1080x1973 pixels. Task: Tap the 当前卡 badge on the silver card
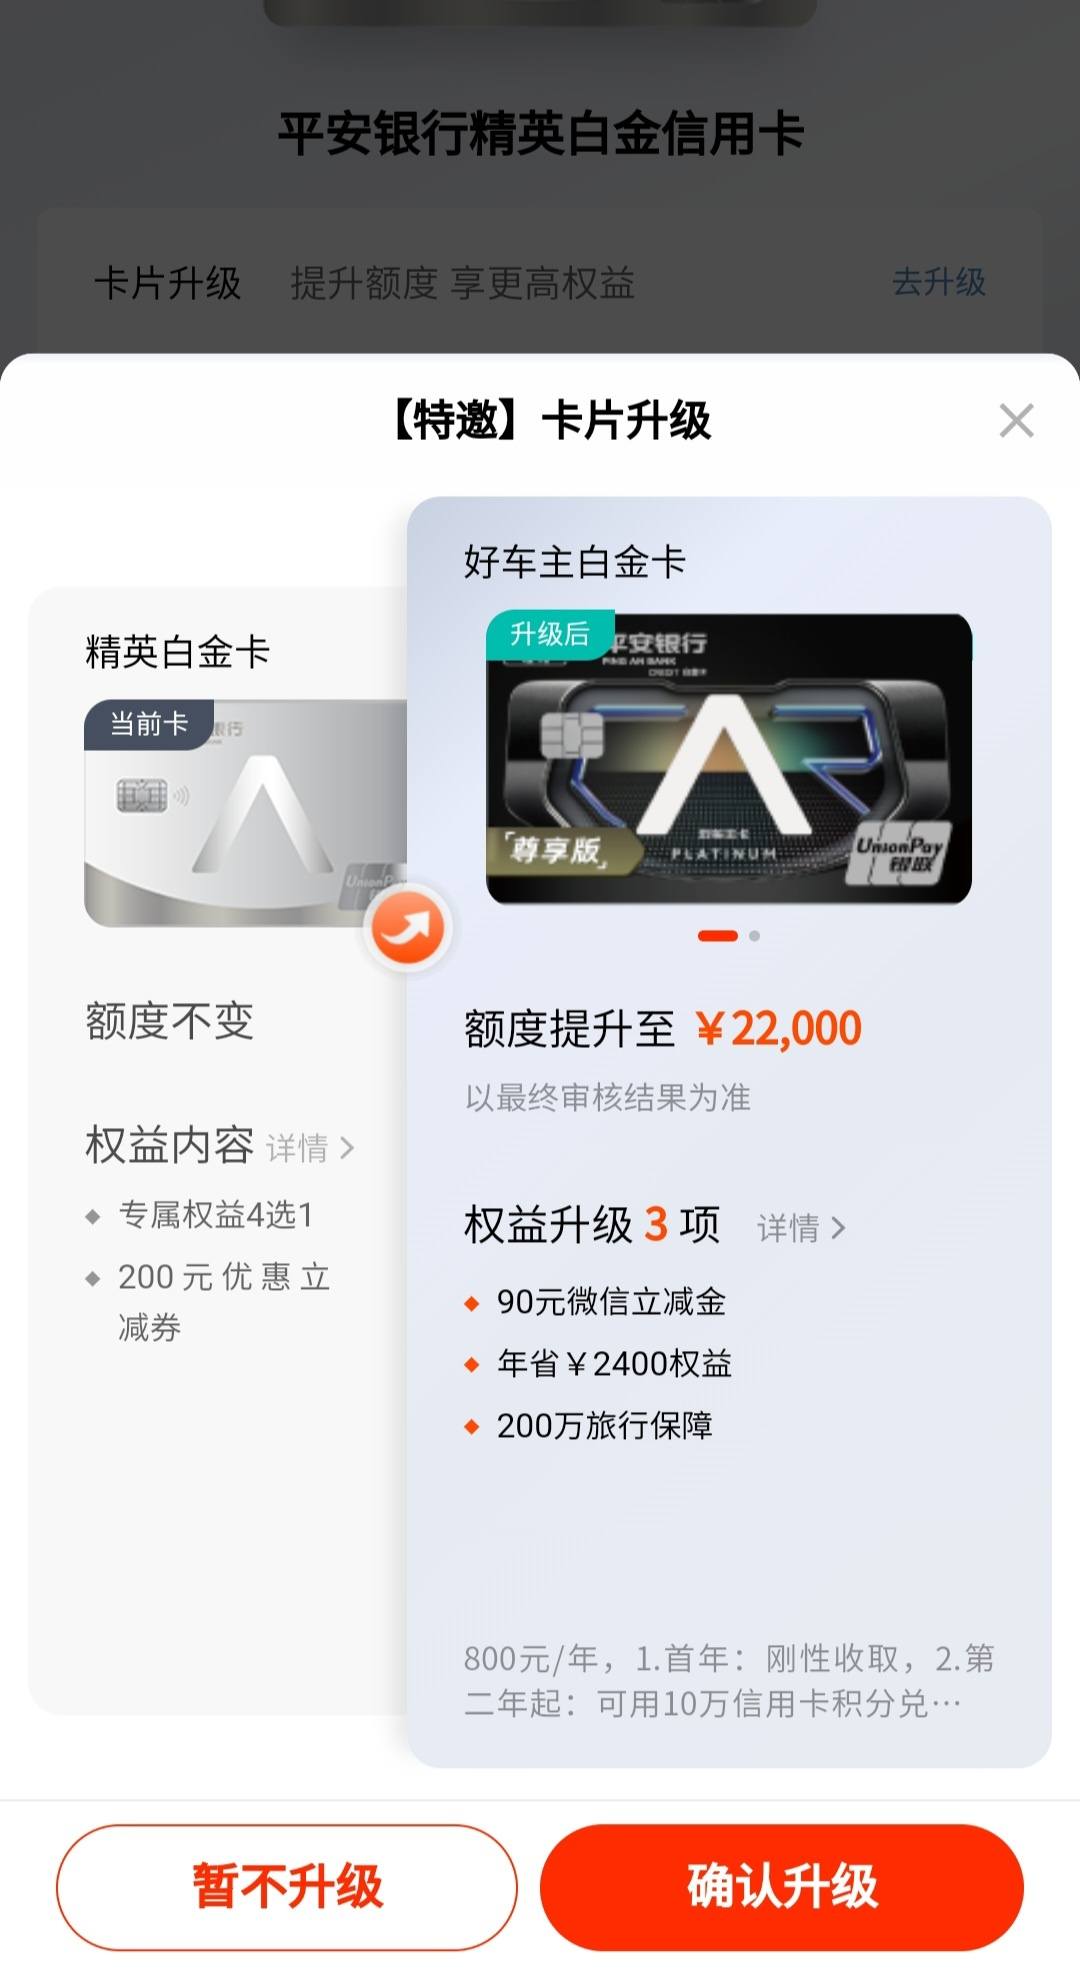149,724
